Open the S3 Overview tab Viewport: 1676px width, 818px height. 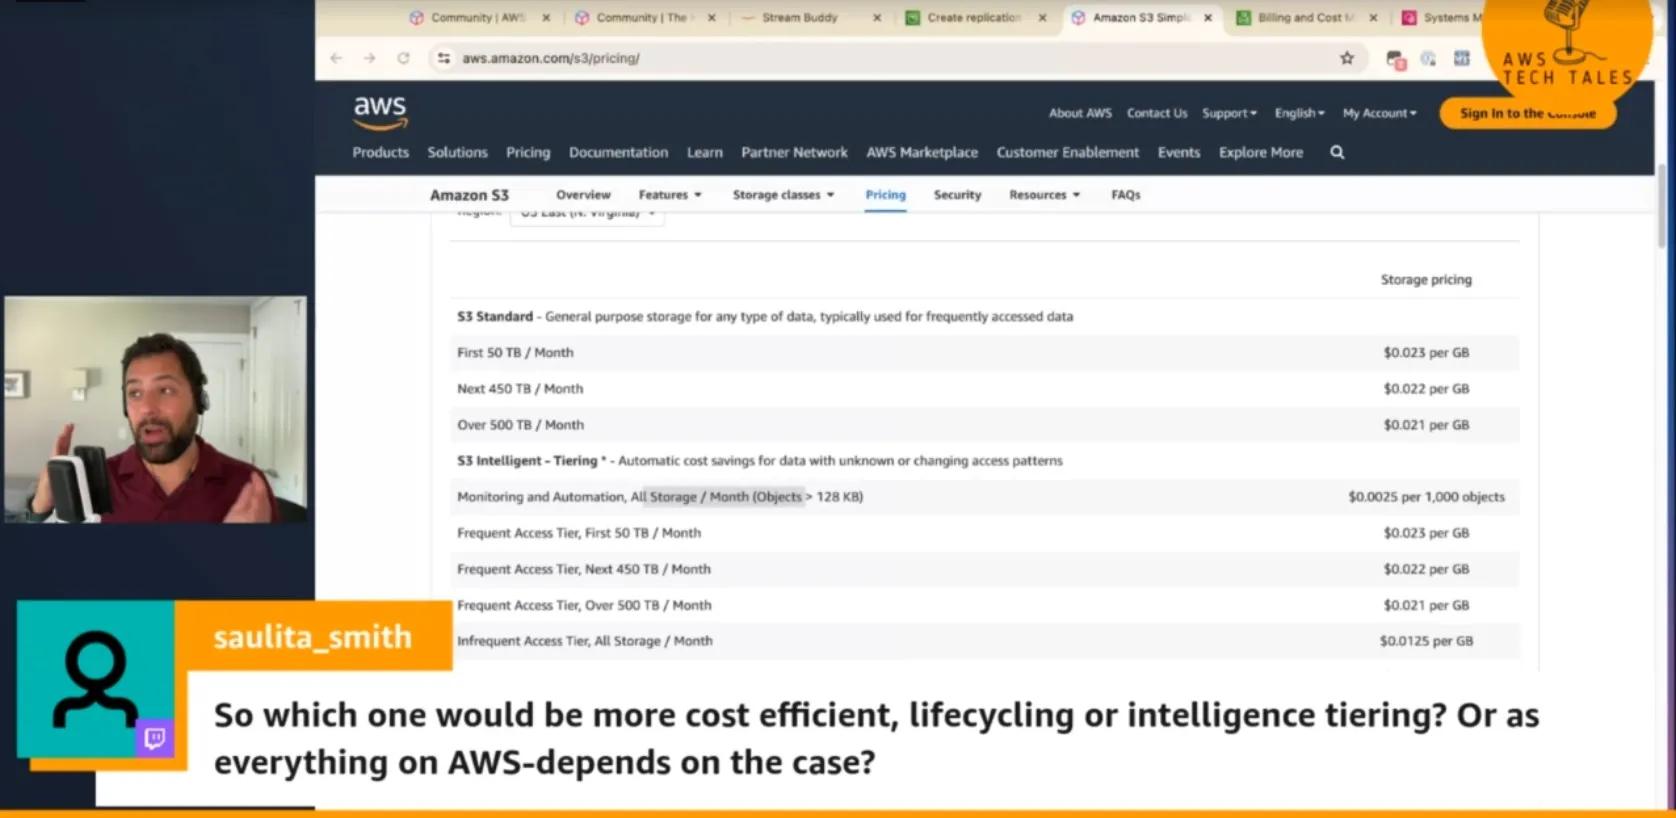pos(583,195)
